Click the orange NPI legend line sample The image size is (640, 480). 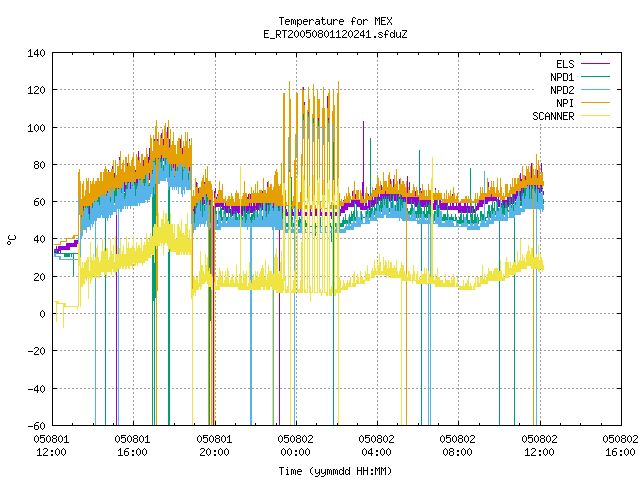(x=596, y=103)
